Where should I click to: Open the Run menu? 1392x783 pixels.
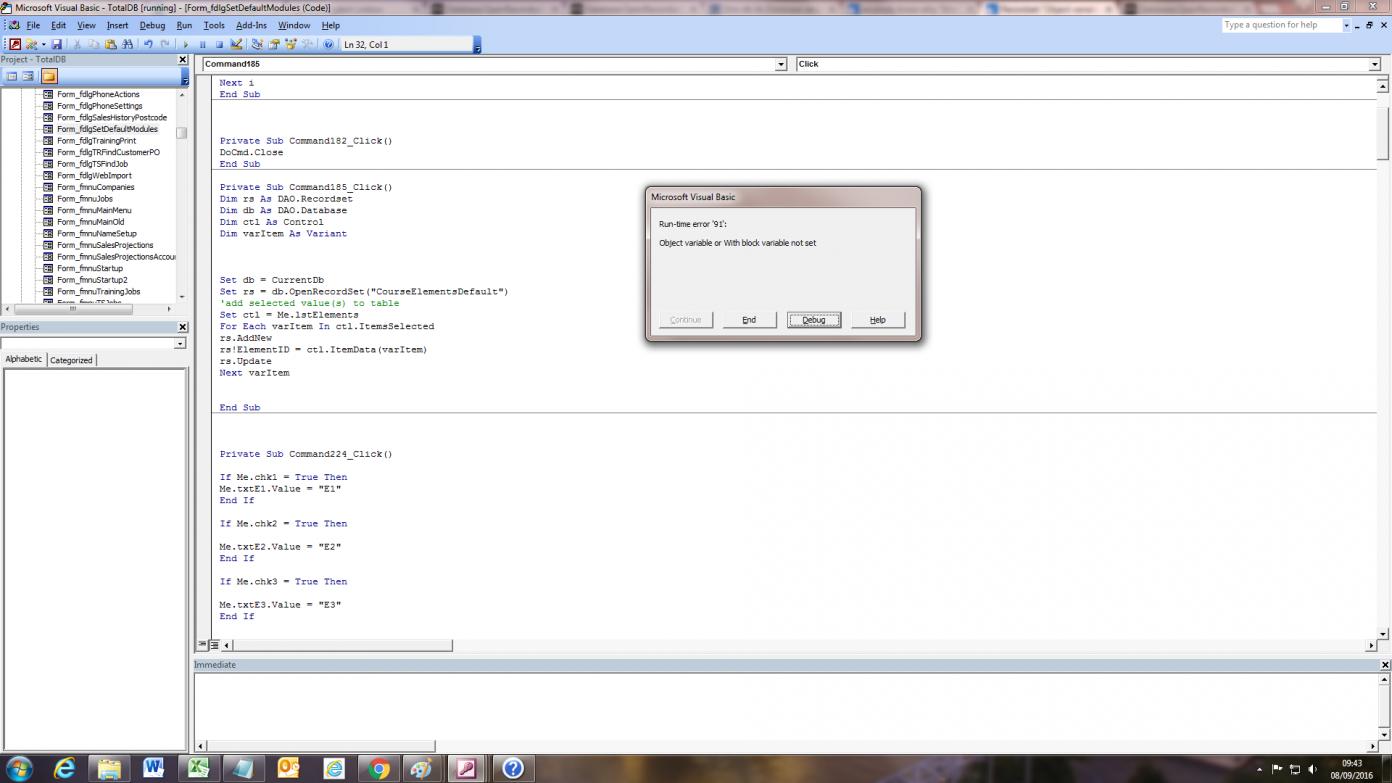pyautogui.click(x=184, y=25)
